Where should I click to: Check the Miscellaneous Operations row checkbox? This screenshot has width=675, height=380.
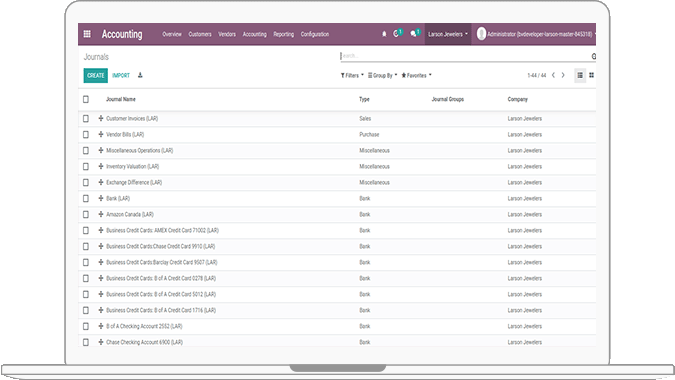pyautogui.click(x=86, y=150)
